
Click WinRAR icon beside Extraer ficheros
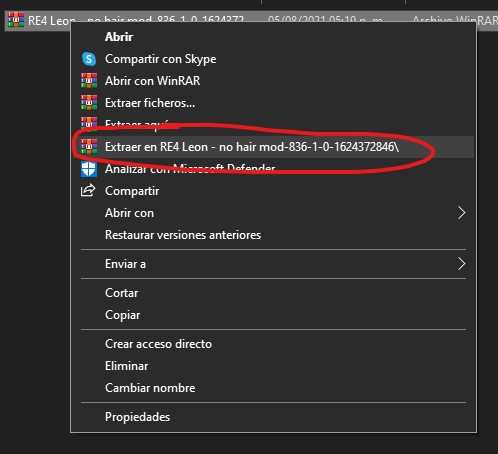(x=89, y=103)
